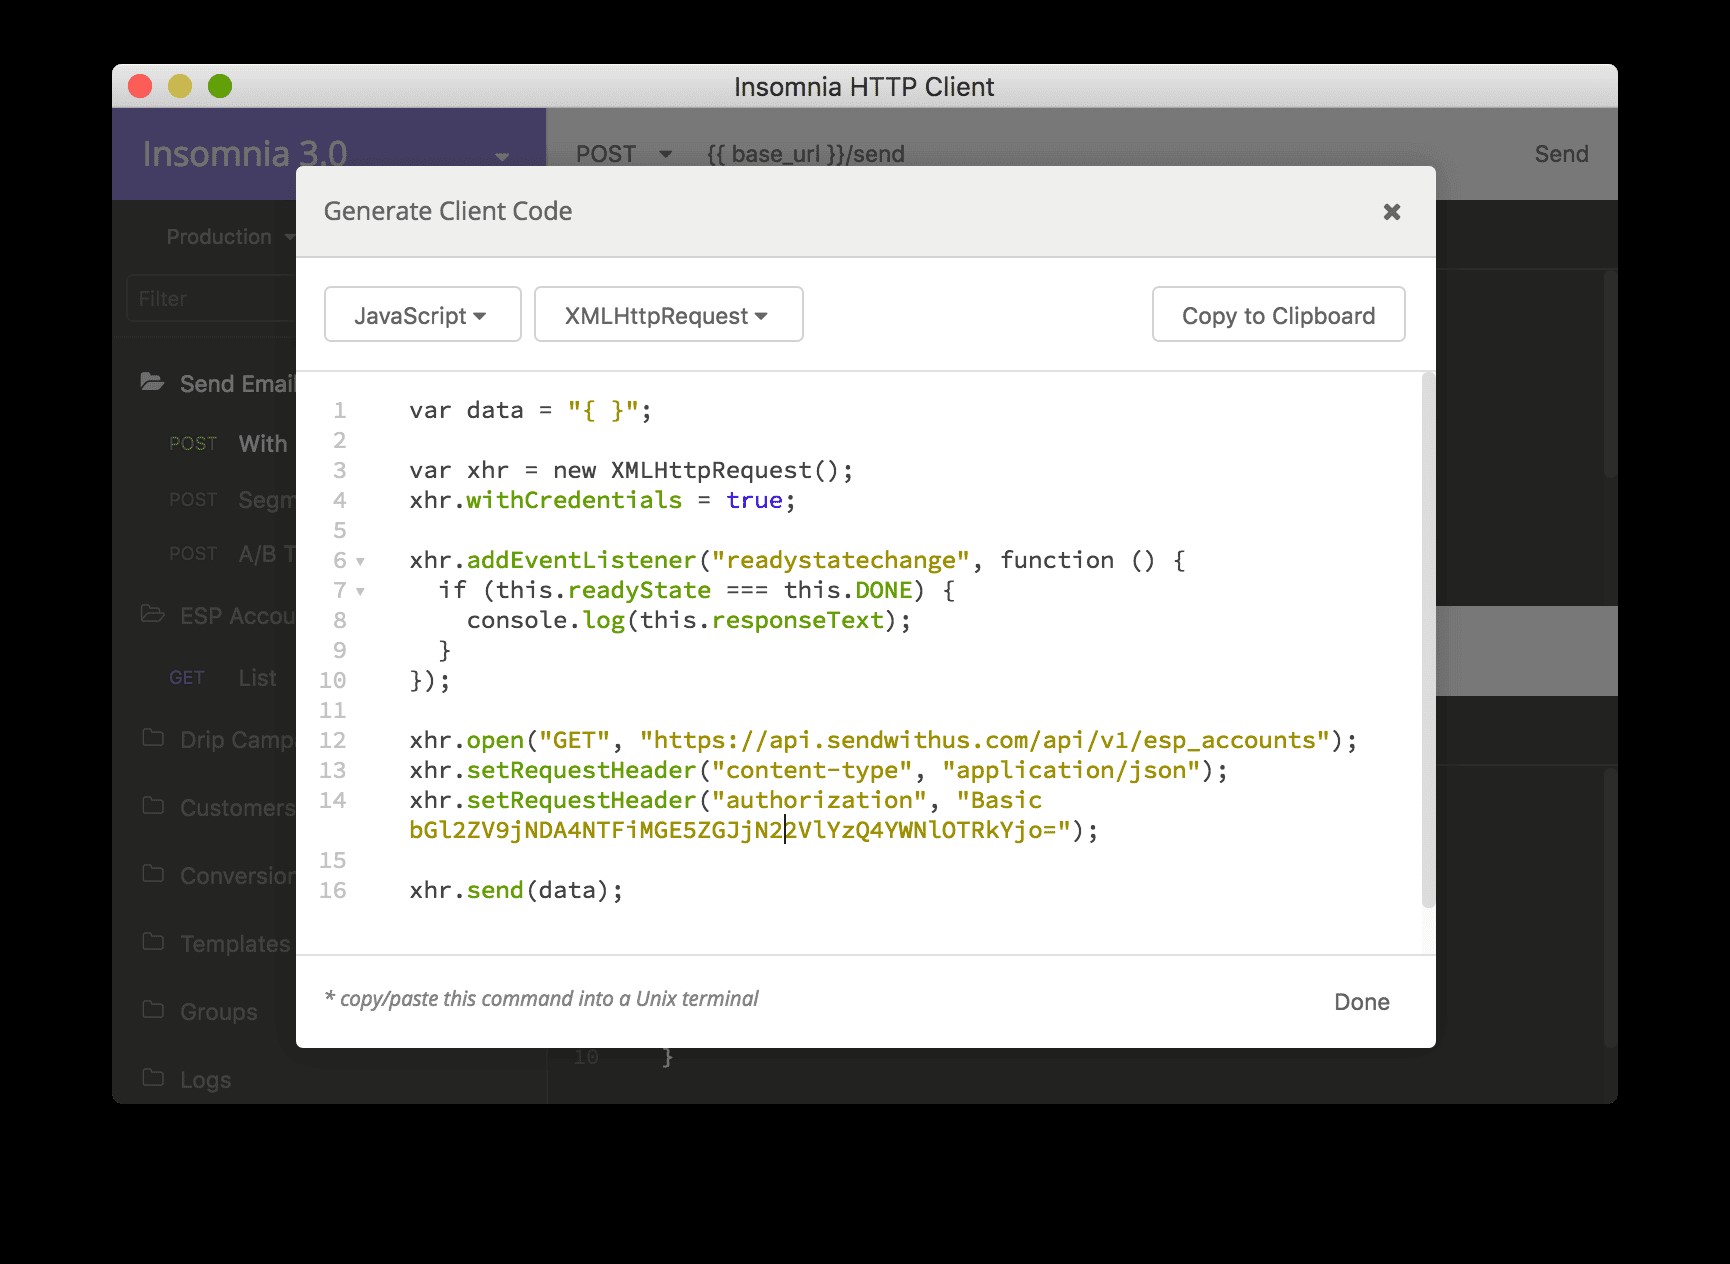Click the Generate Client Code title
This screenshot has width=1730, height=1264.
[x=448, y=211]
